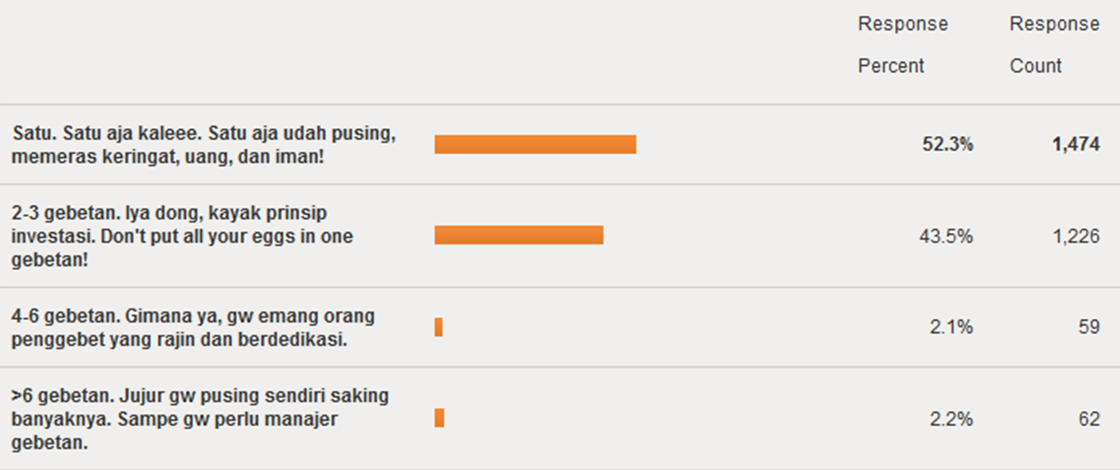Click the 'Response' word above 'Count'
This screenshot has height=470, width=1120.
pos(1054,24)
